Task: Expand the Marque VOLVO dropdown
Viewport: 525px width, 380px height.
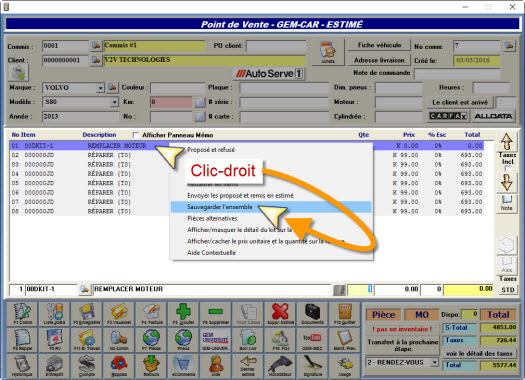Action: (x=100, y=88)
